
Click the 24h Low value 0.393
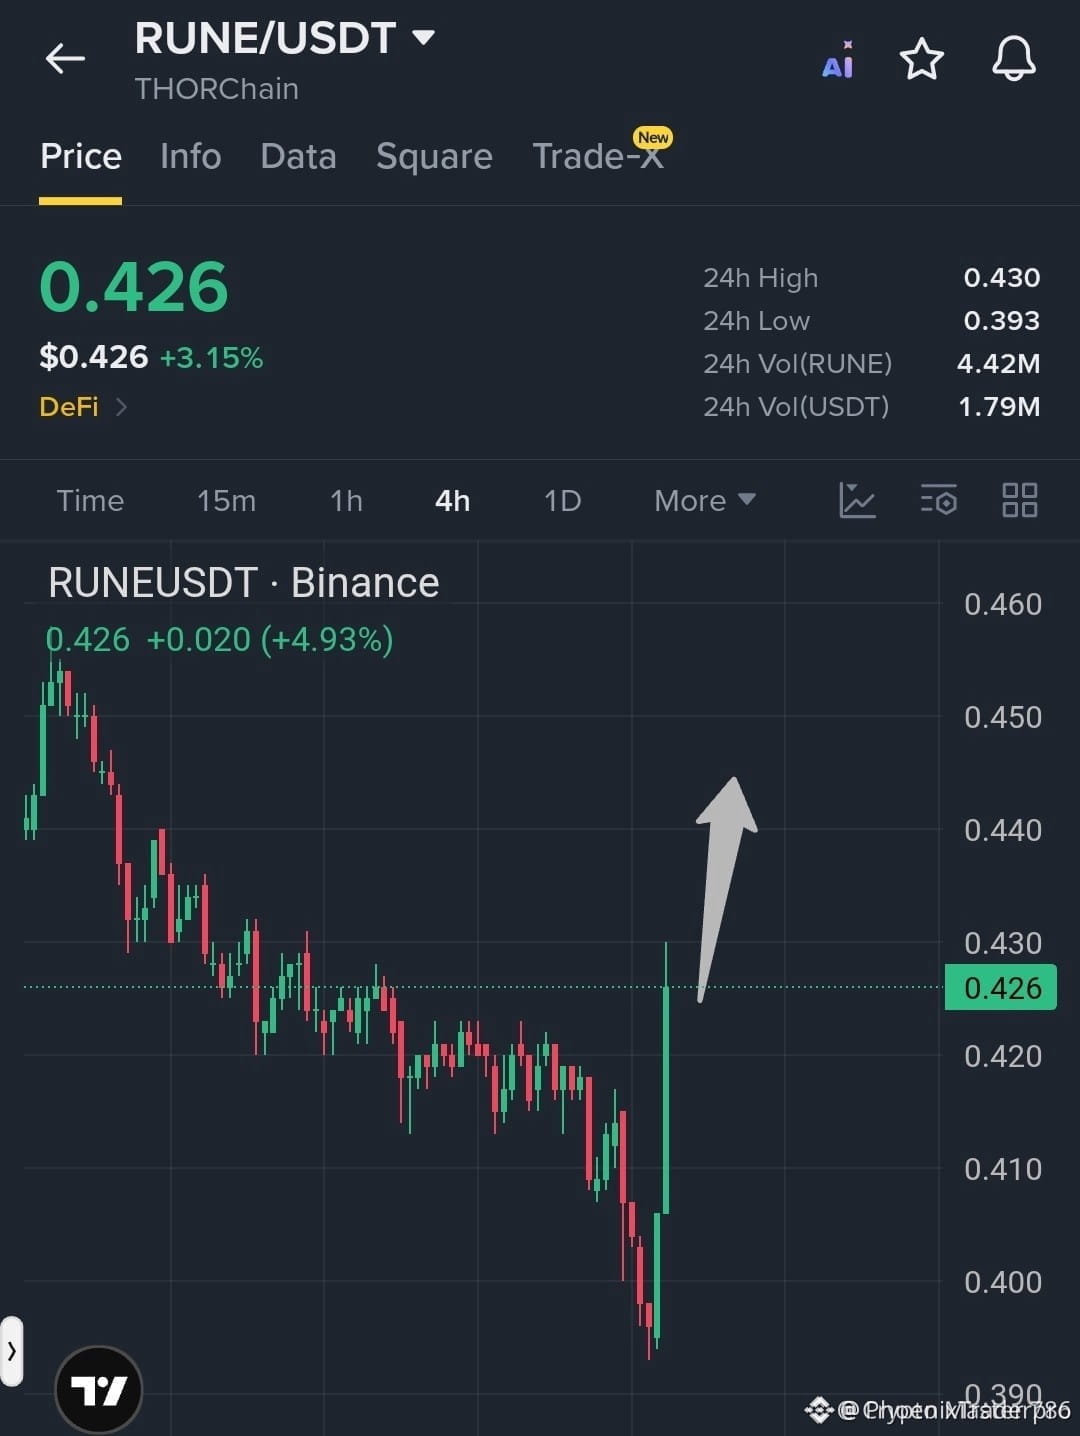1001,321
